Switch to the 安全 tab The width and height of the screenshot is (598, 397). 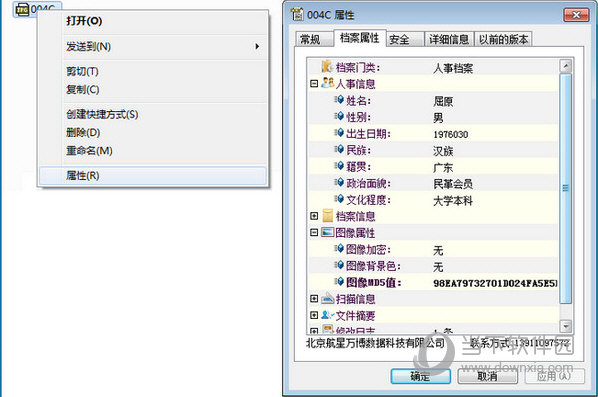404,39
